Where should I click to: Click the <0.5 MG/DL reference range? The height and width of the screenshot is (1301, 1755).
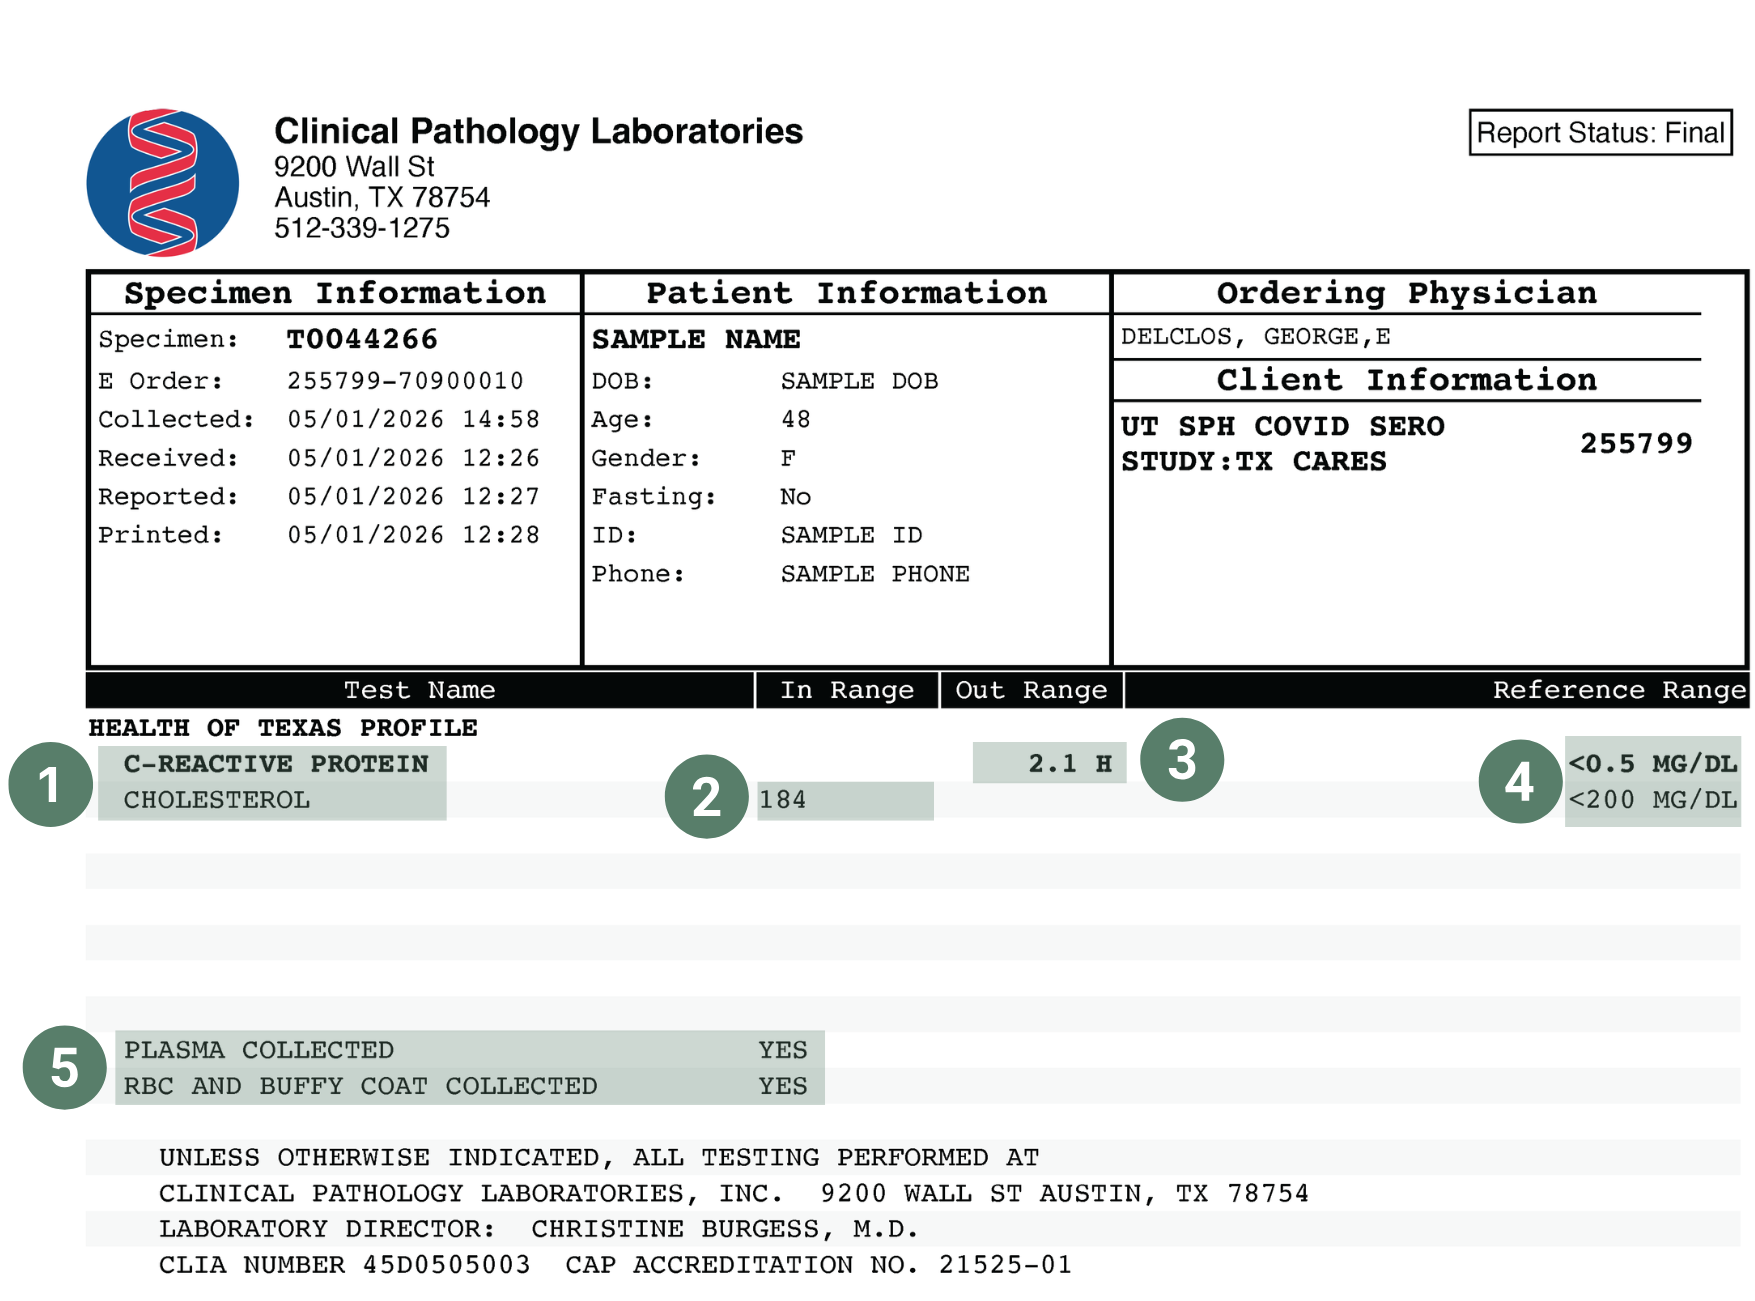click(1652, 764)
